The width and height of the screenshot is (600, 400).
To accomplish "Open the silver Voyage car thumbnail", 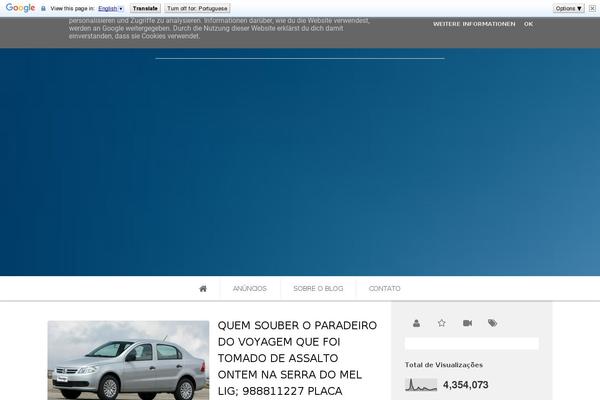I will [x=128, y=360].
